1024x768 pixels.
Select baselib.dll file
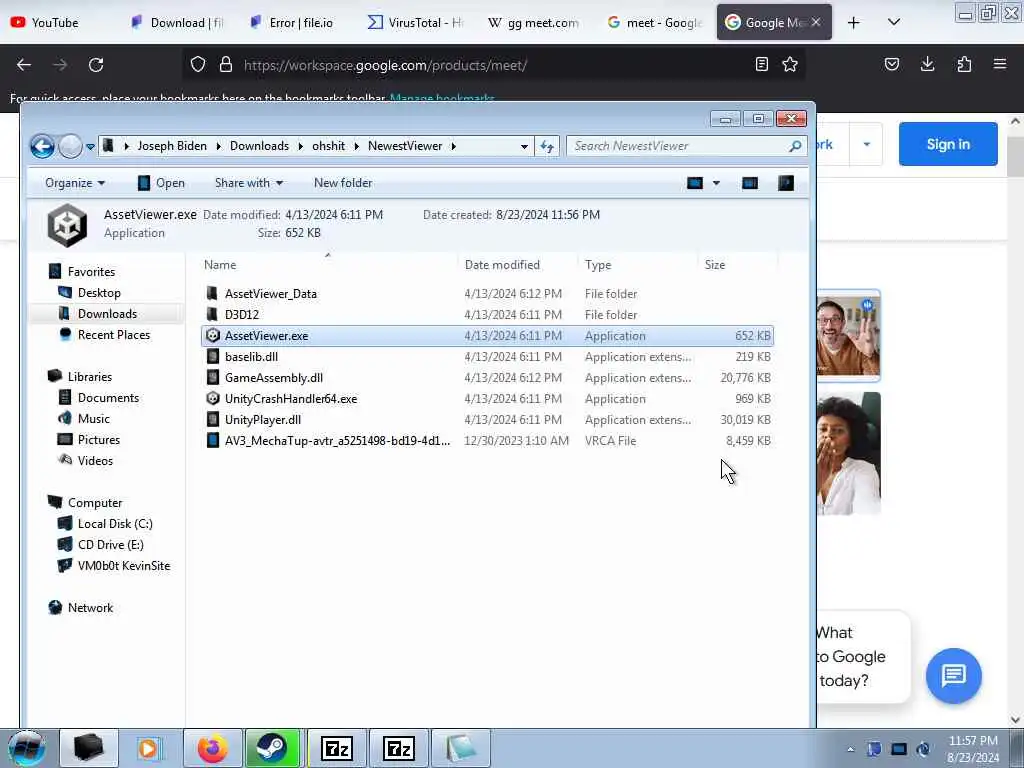click(x=488, y=357)
